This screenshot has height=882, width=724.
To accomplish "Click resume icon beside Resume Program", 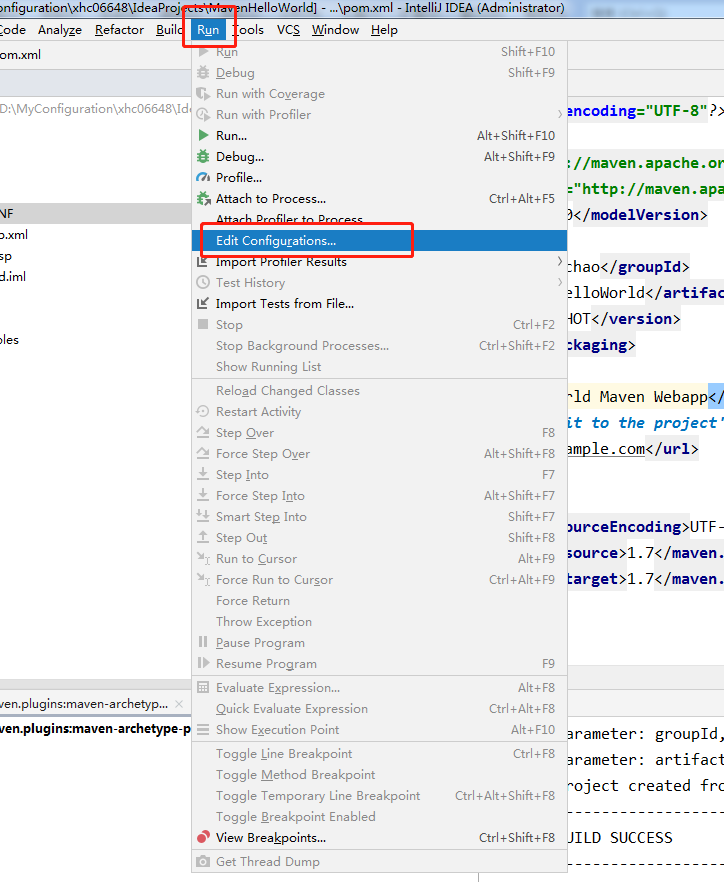I will 203,663.
